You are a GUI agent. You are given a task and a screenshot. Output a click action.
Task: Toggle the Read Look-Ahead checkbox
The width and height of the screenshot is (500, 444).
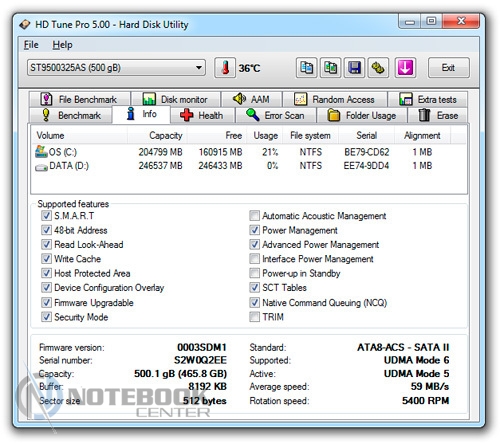point(46,244)
